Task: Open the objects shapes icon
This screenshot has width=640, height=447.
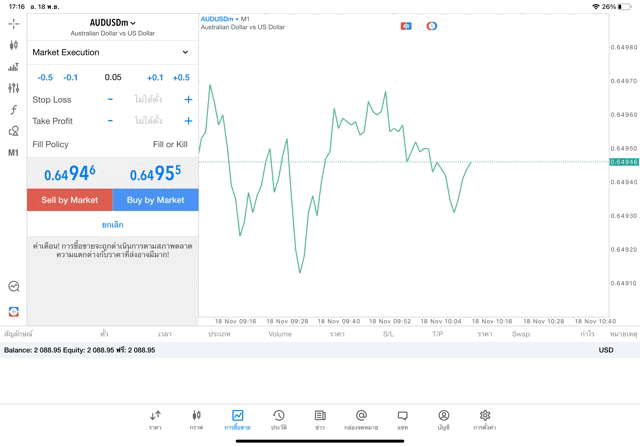Action: [13, 131]
